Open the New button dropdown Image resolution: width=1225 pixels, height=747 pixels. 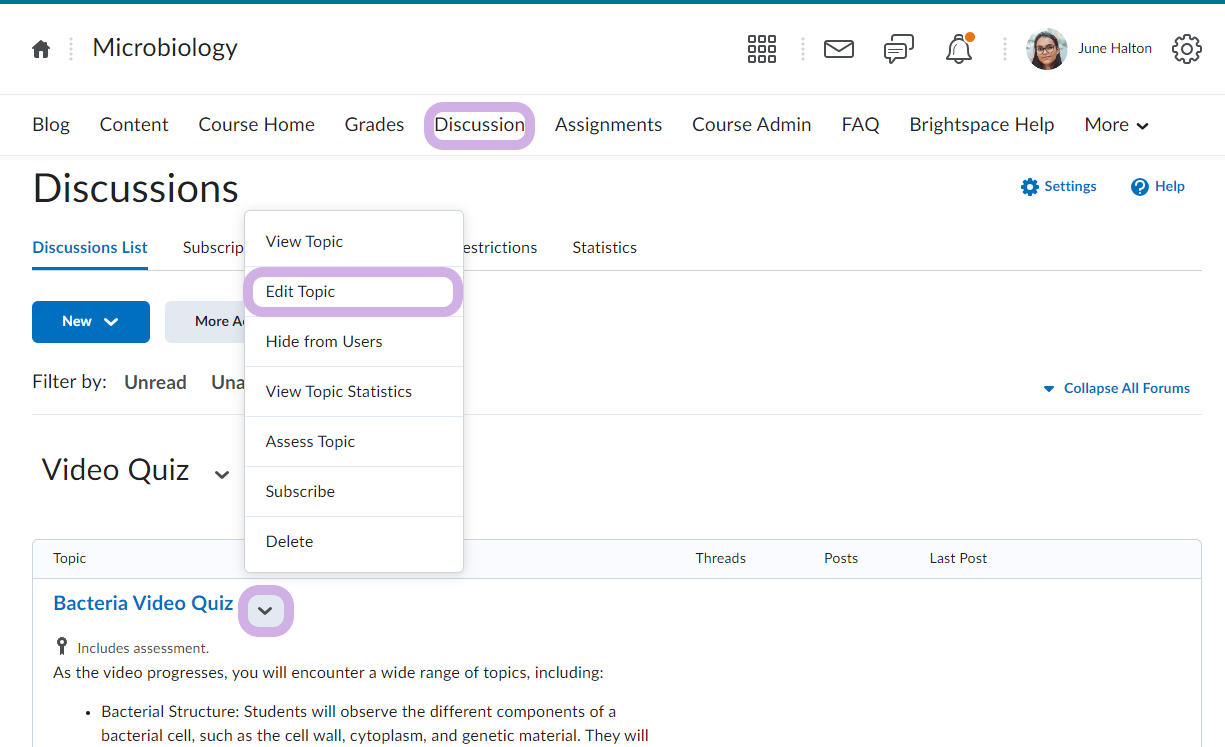pos(91,322)
